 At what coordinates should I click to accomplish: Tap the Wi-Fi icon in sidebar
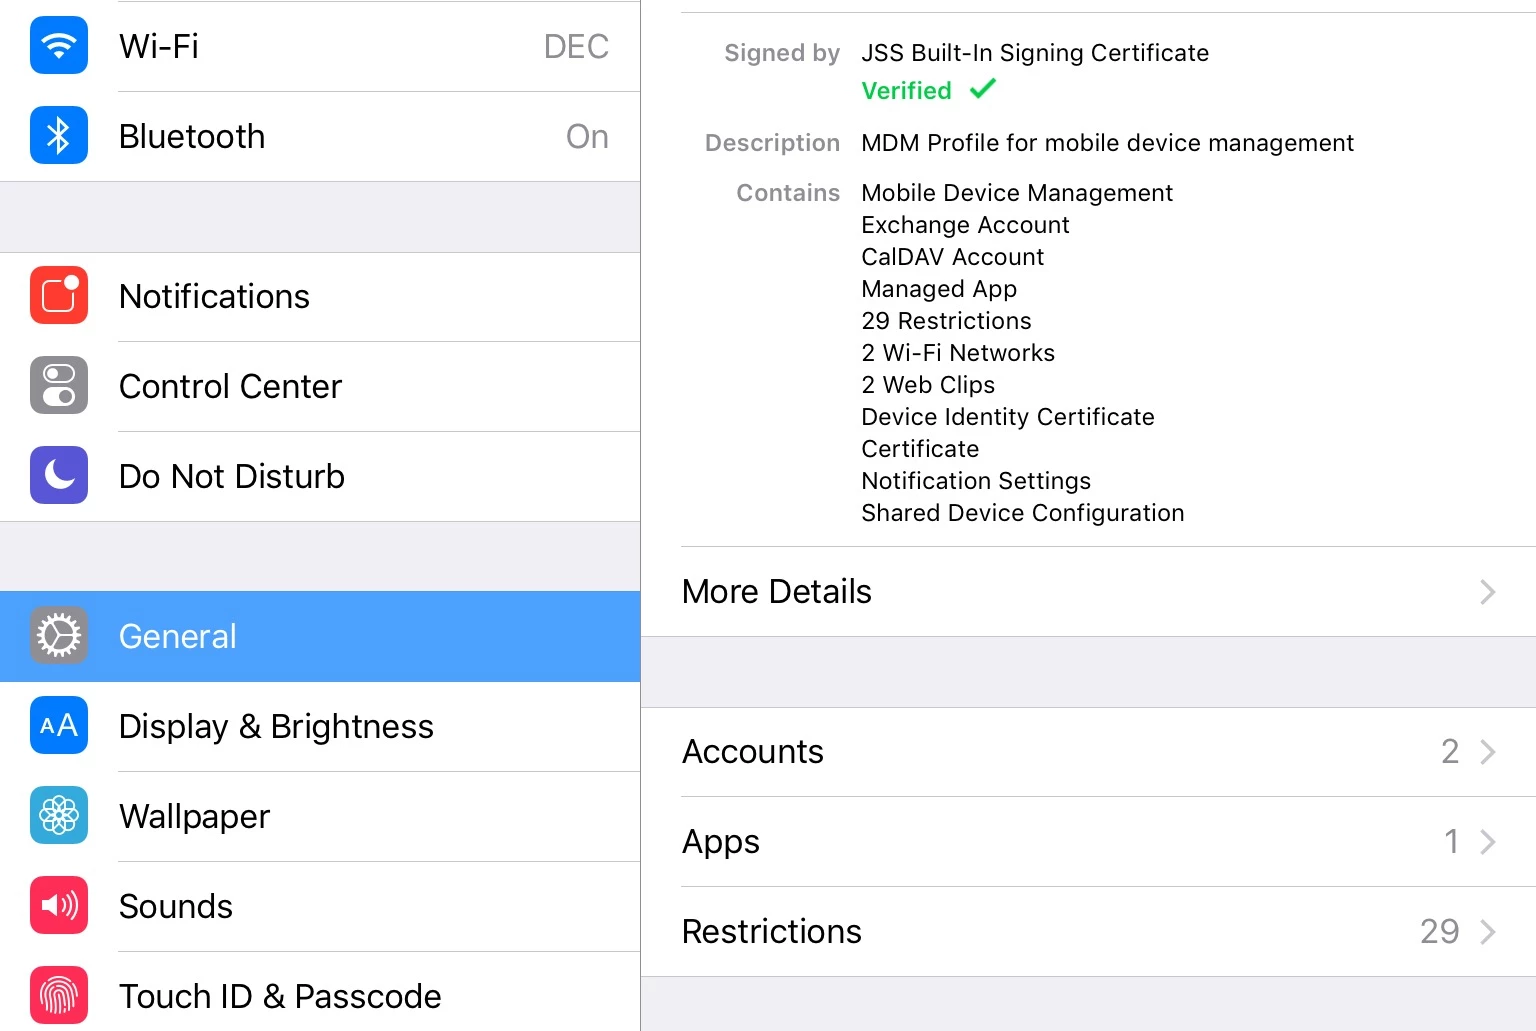(59, 46)
